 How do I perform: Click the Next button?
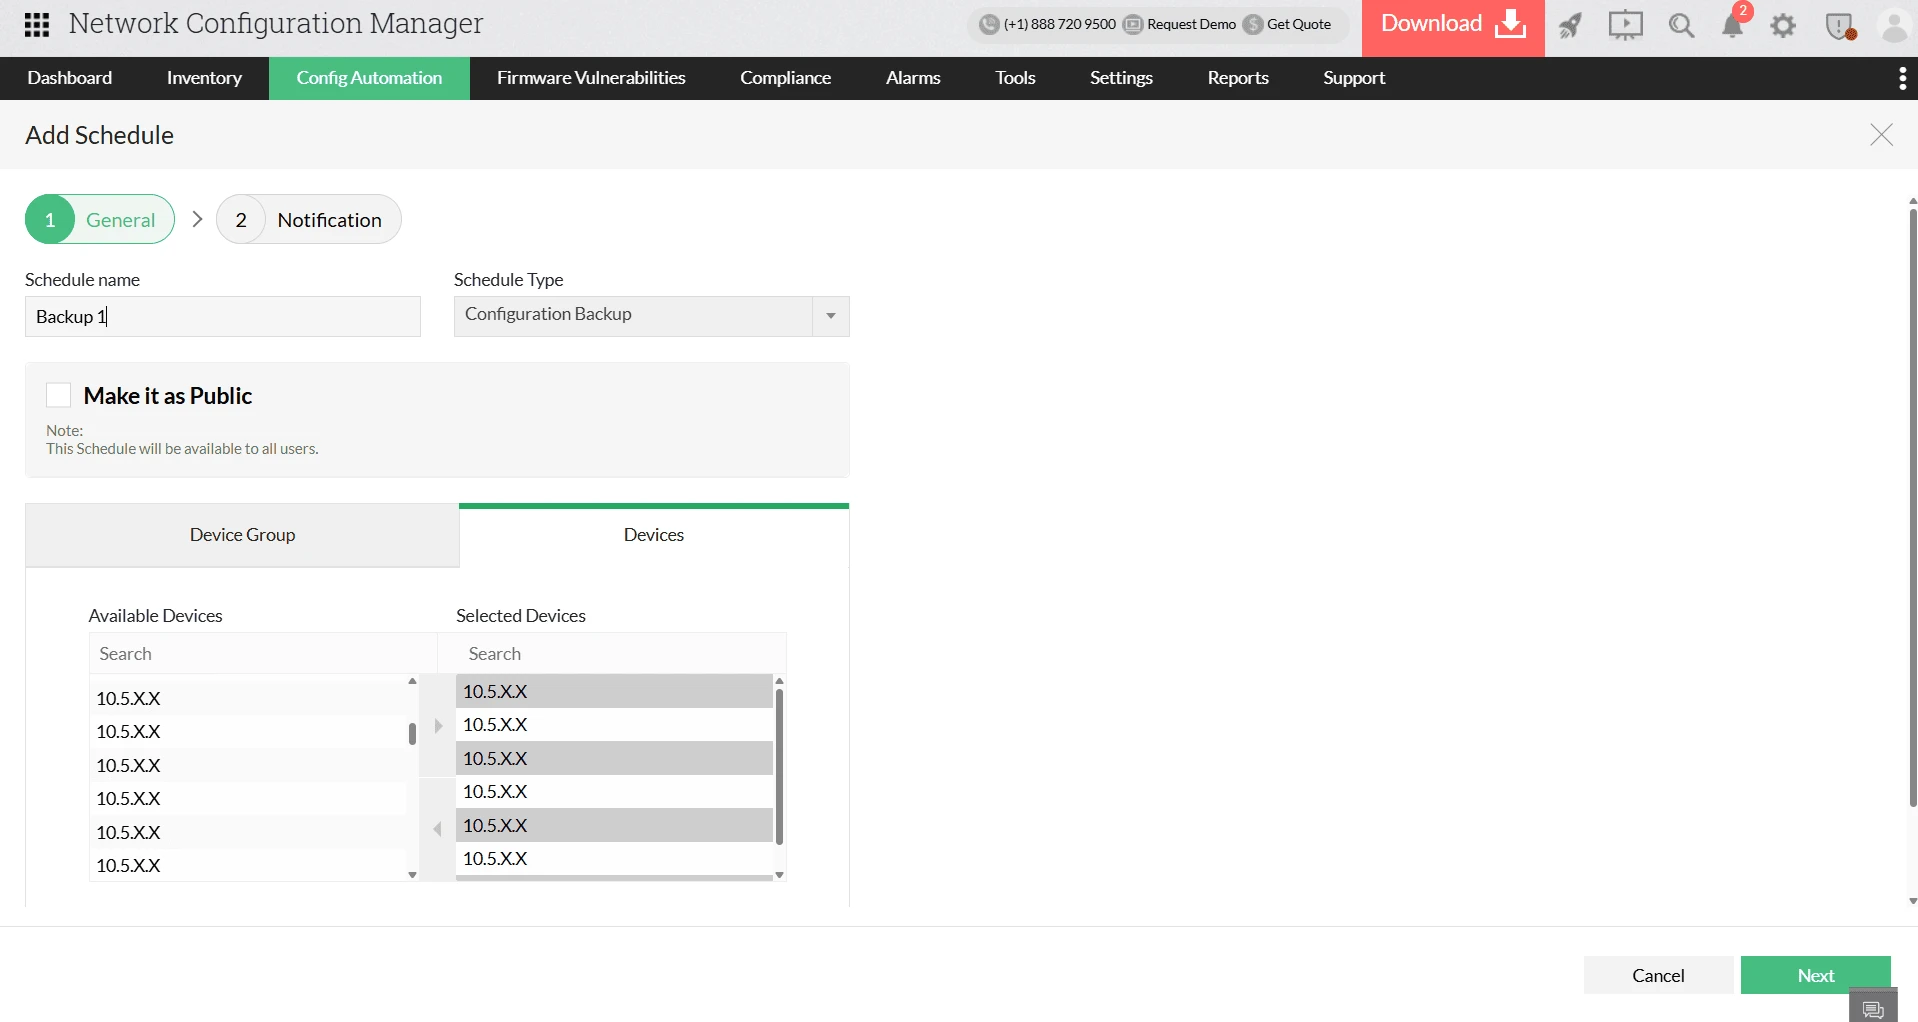click(x=1815, y=975)
